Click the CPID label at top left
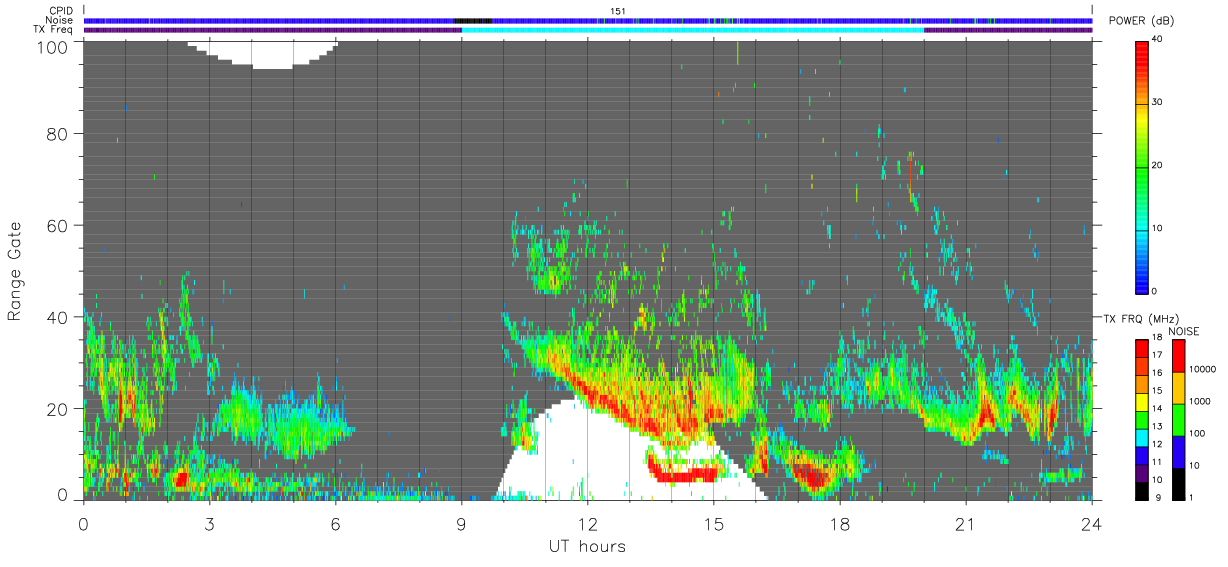 (x=61, y=11)
